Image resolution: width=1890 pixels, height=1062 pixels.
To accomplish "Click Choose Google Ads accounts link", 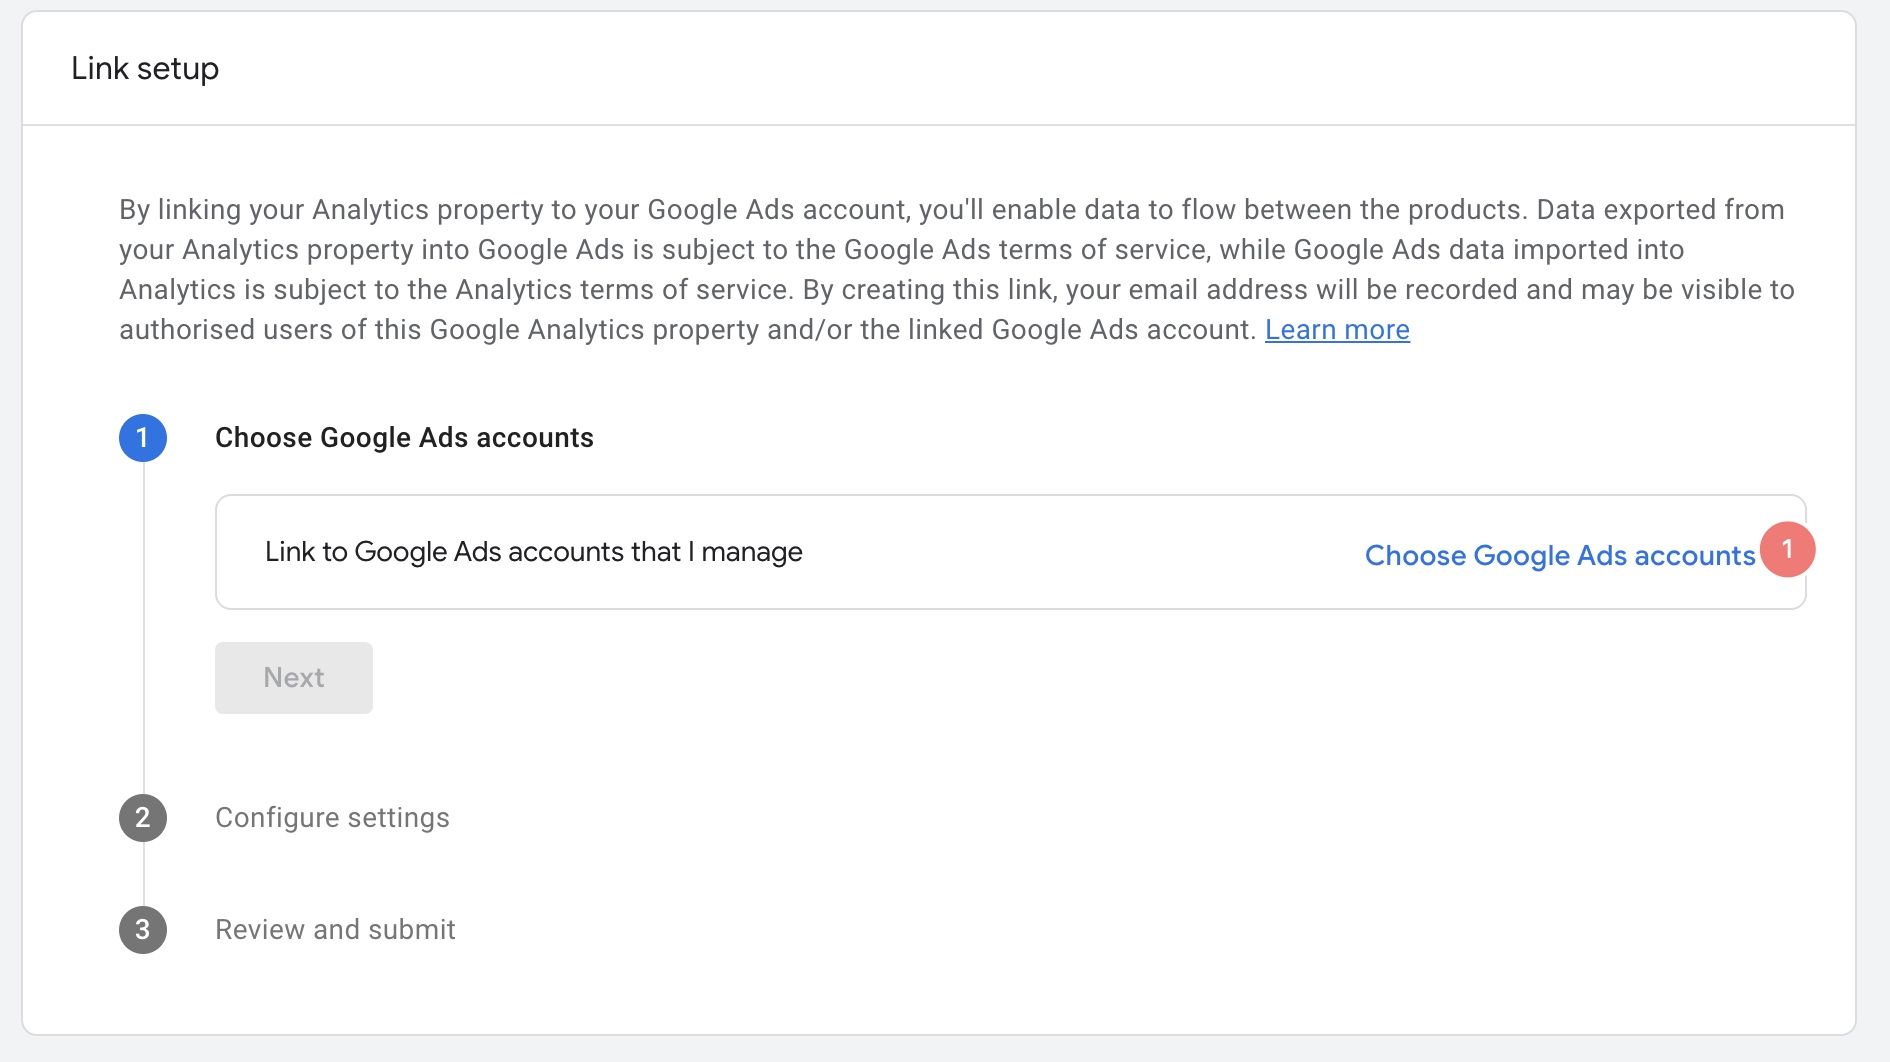I will click(x=1560, y=555).
